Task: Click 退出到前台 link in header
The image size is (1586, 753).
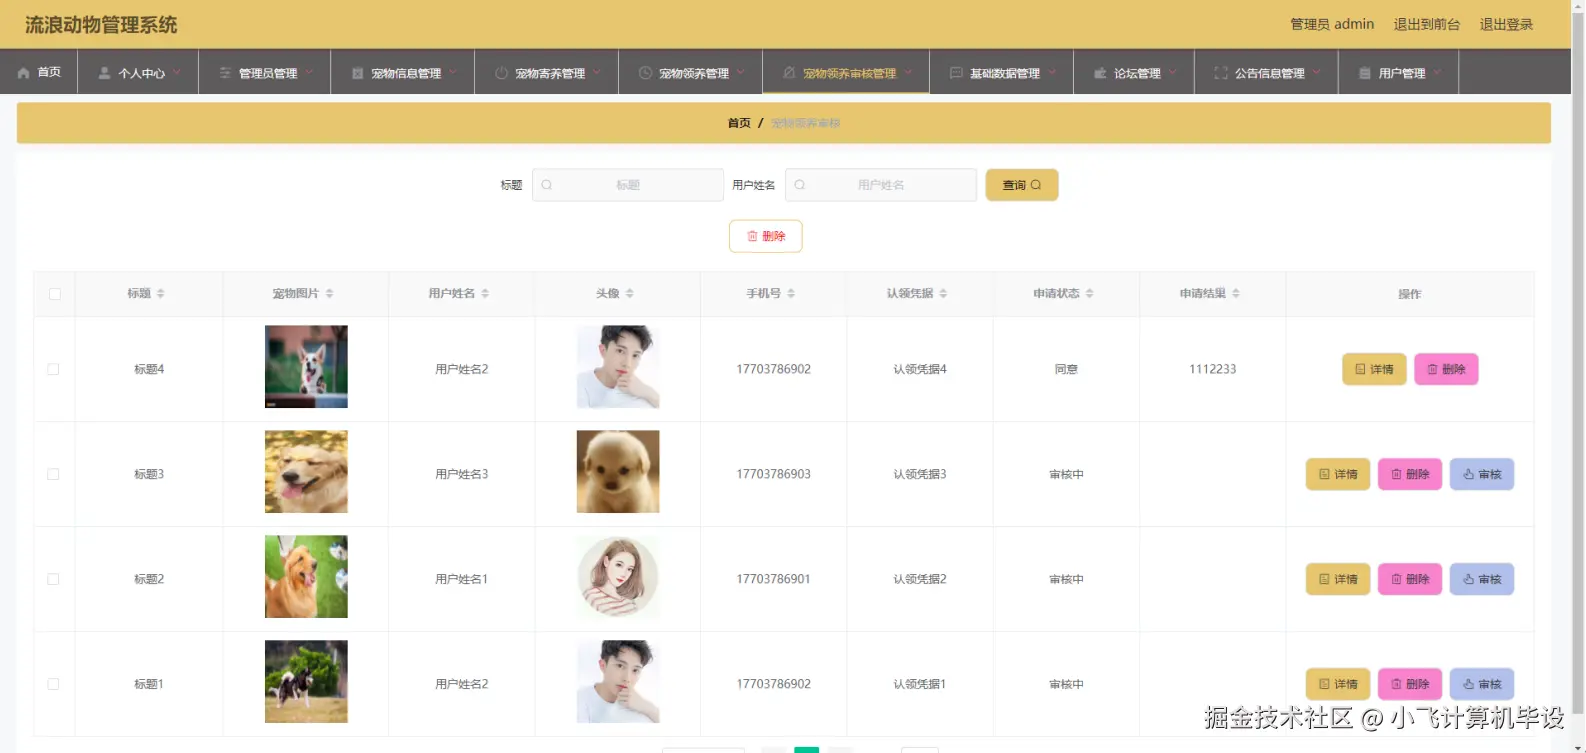Action: click(1427, 24)
